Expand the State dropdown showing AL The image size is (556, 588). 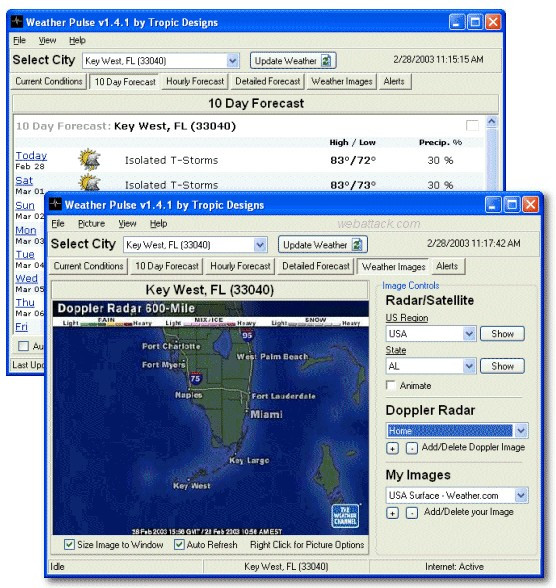tap(469, 366)
